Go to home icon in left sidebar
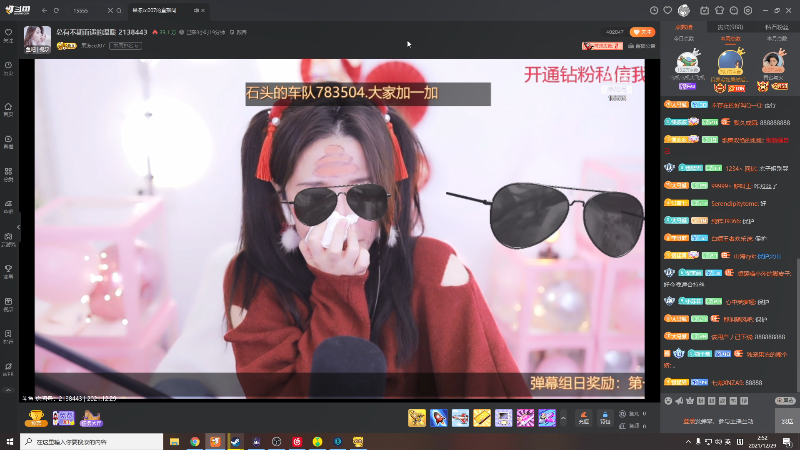 [x=8, y=110]
